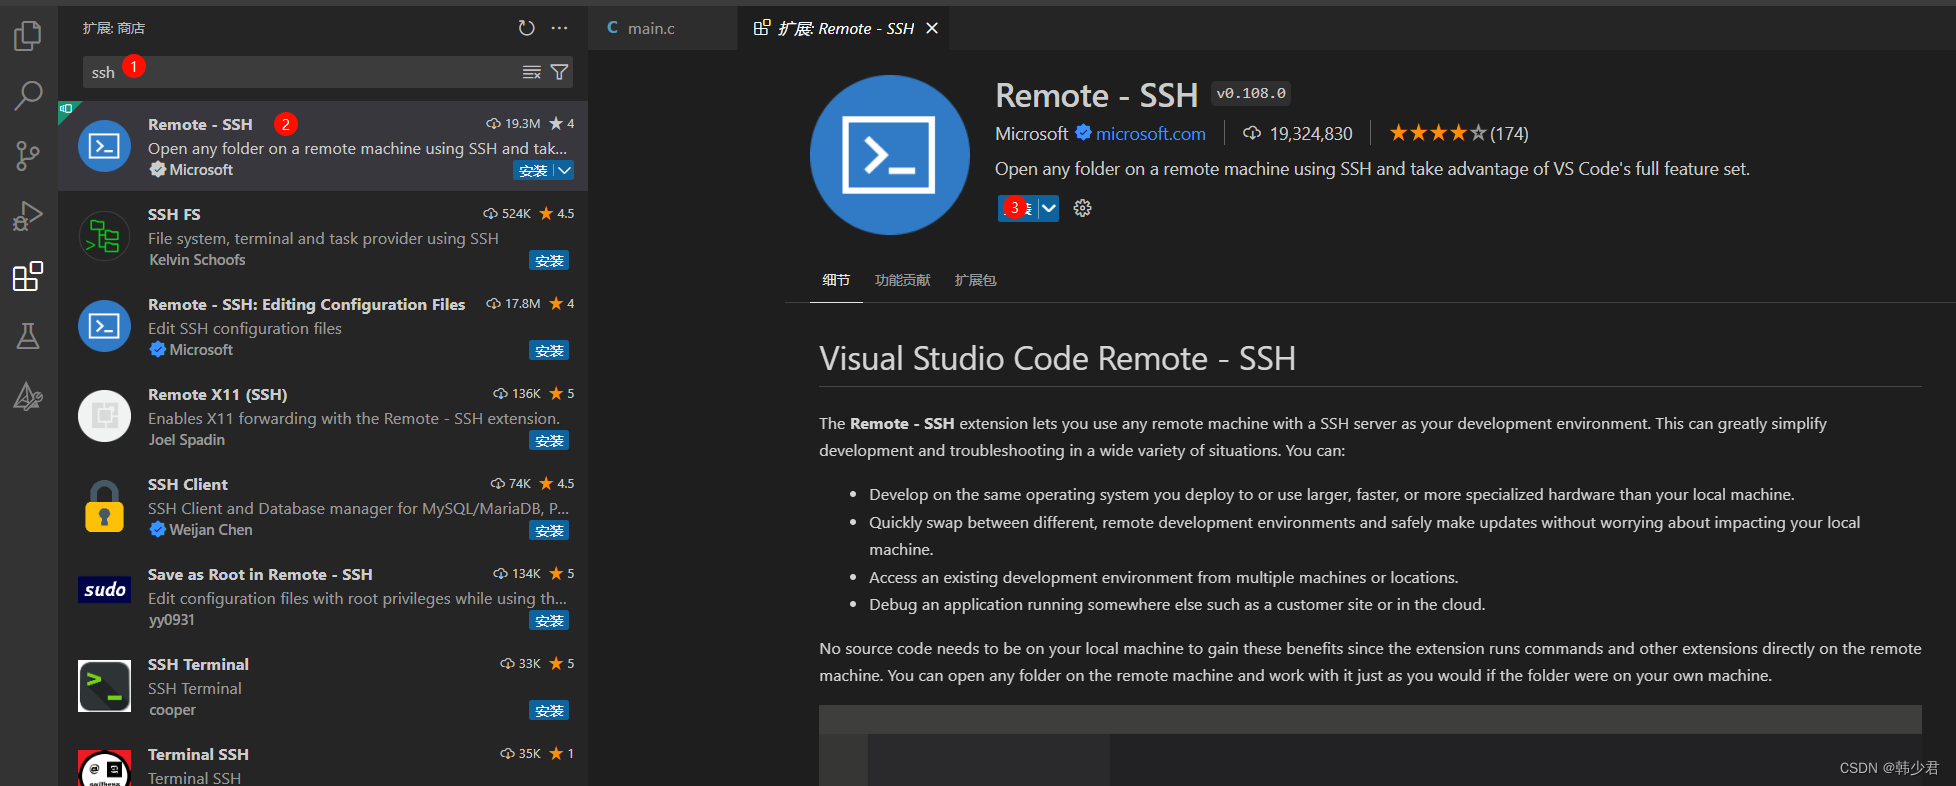Install Remote - SSH from the list
1956x786 pixels.
pos(533,170)
